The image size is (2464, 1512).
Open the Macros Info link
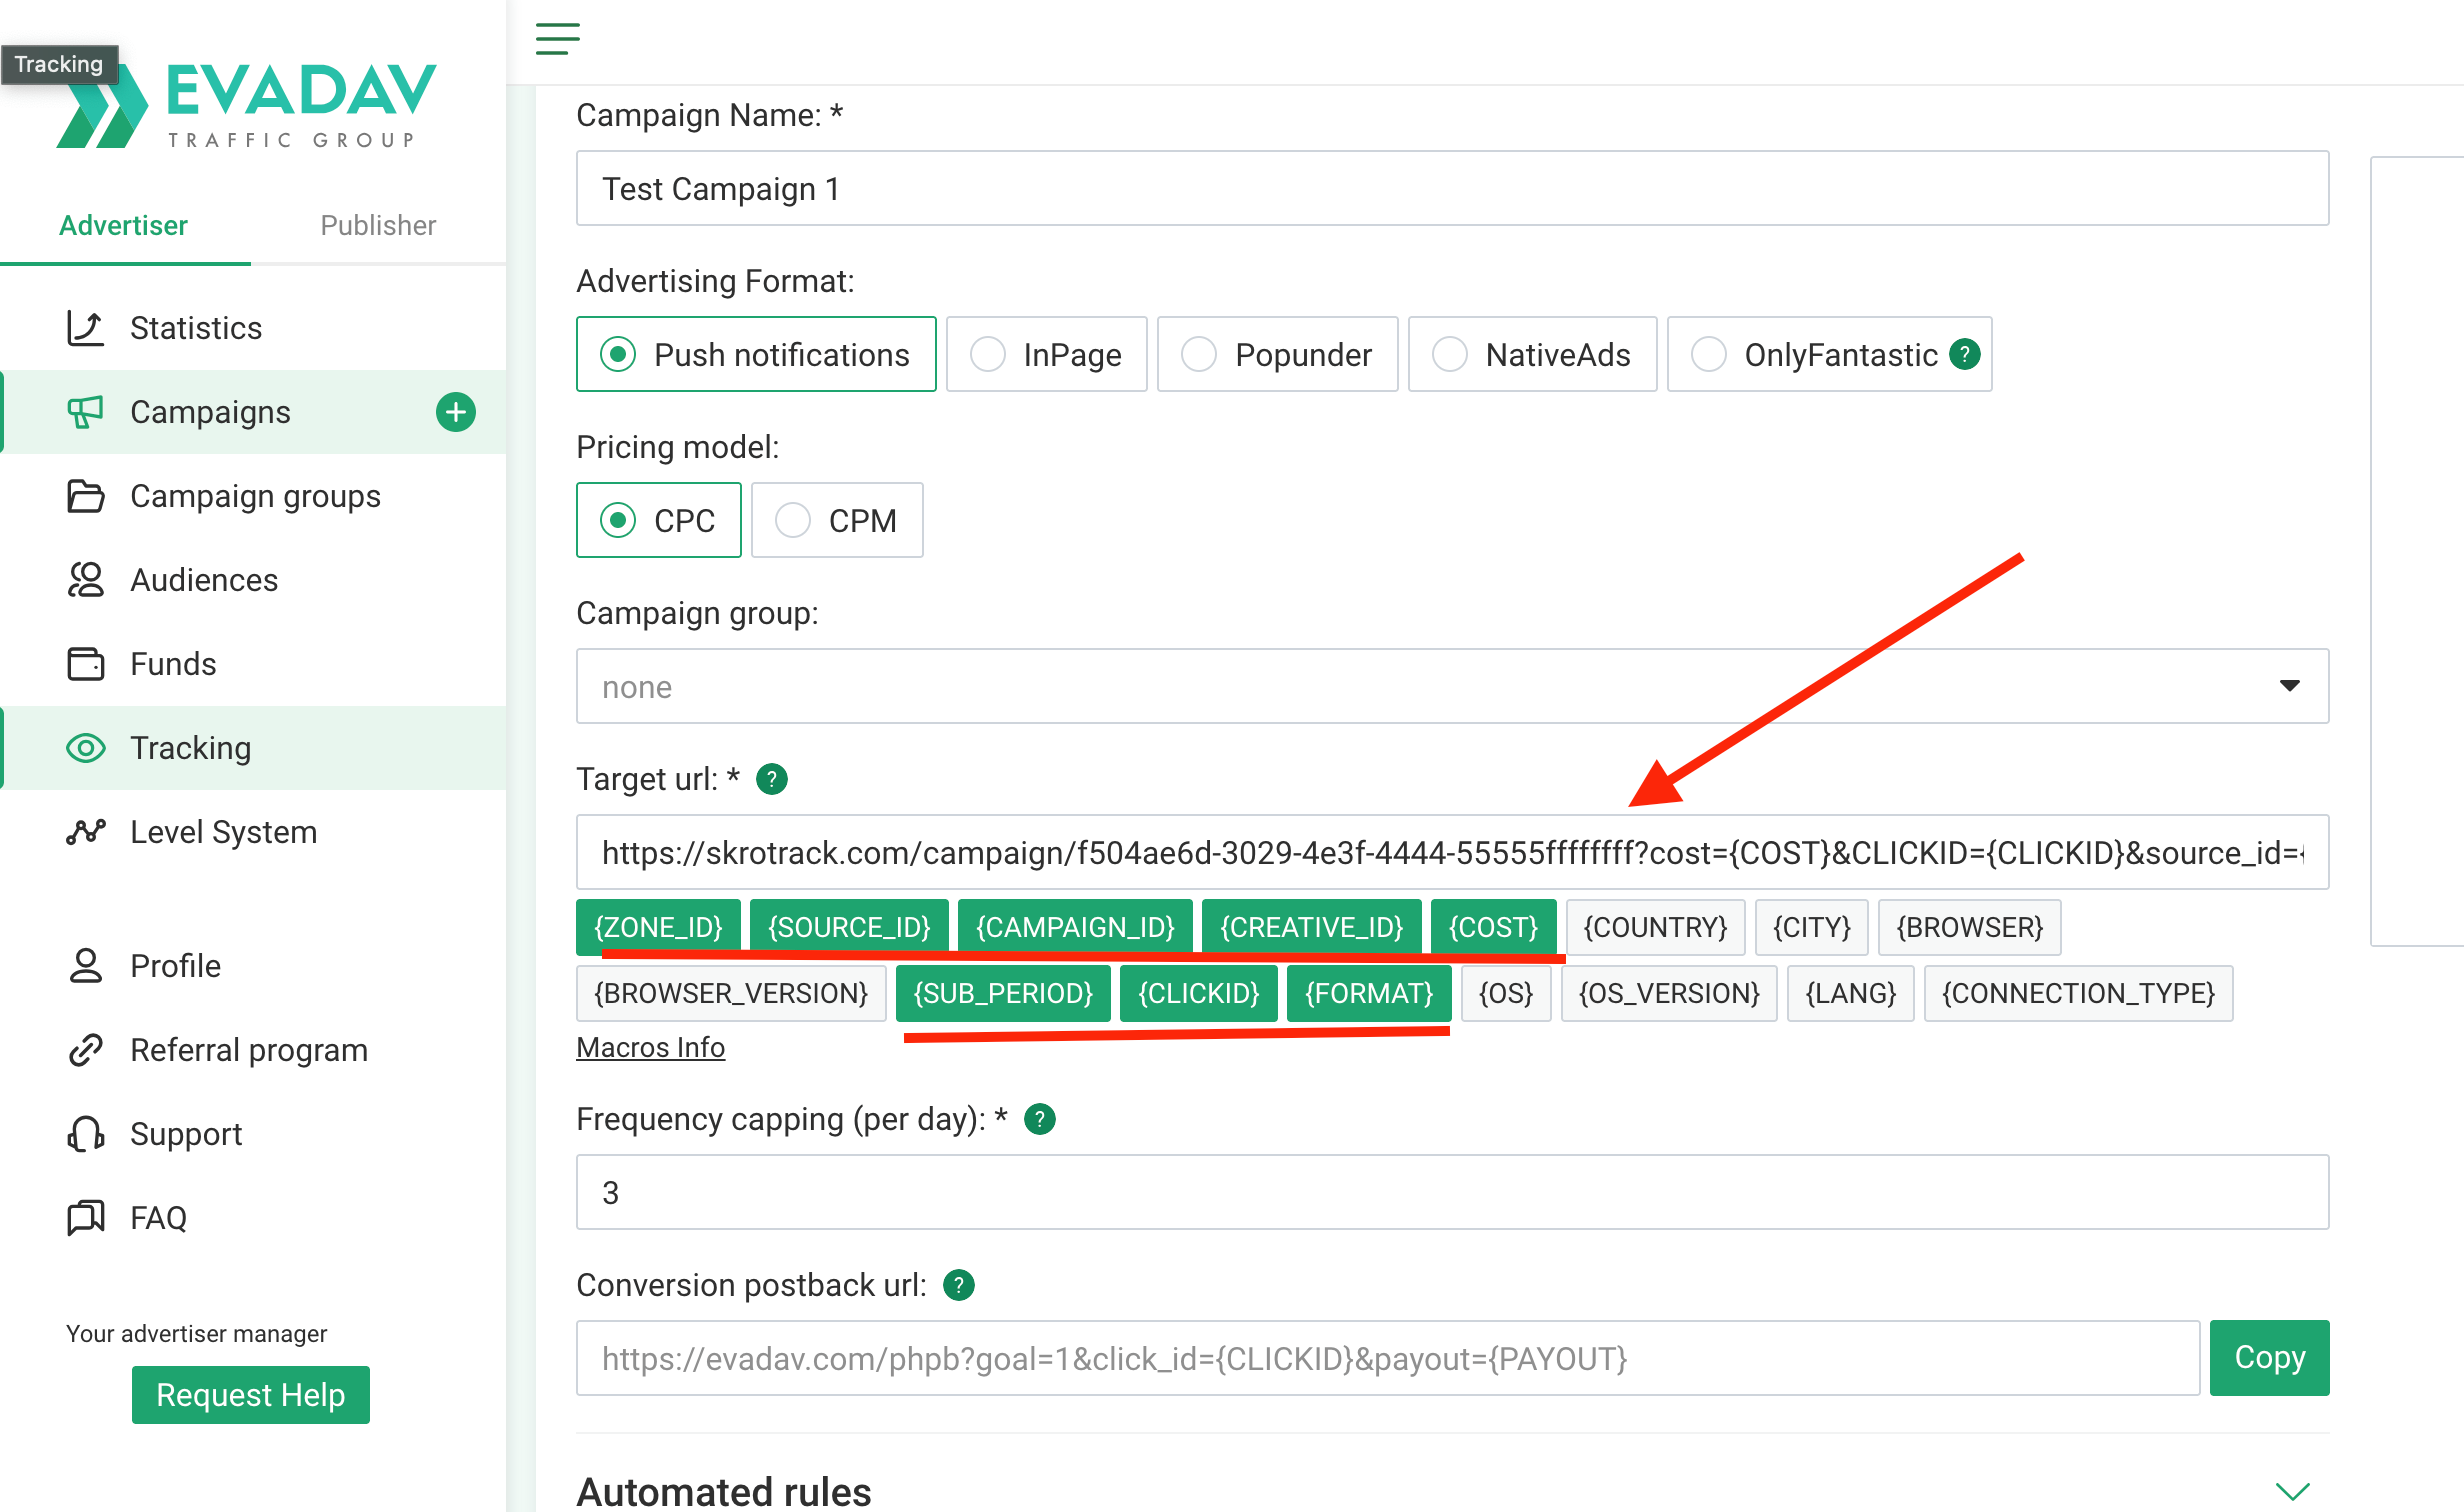[x=650, y=1048]
